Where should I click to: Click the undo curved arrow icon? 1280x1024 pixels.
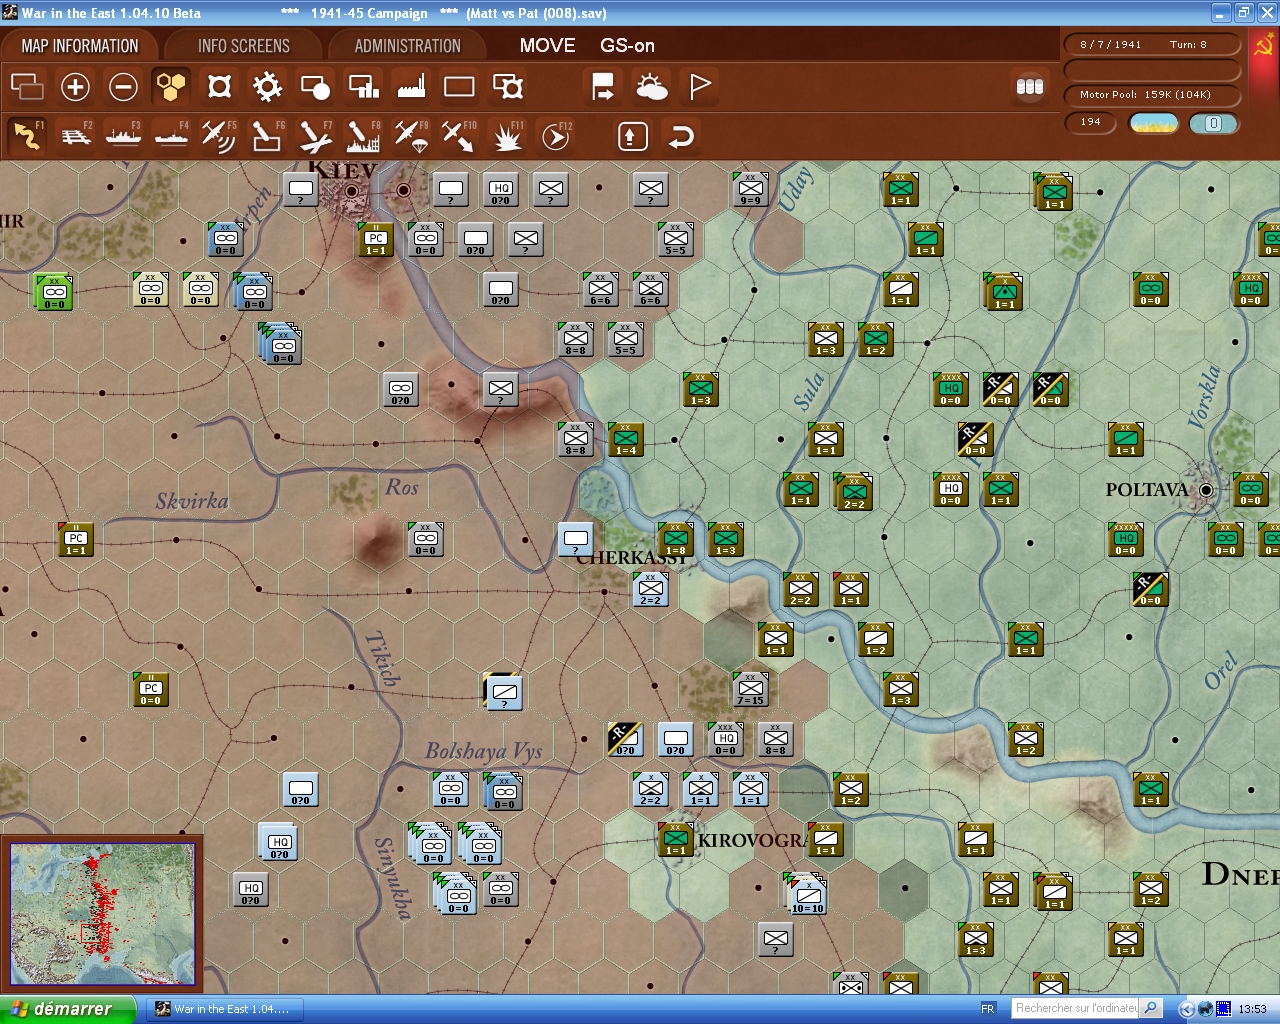(x=680, y=136)
